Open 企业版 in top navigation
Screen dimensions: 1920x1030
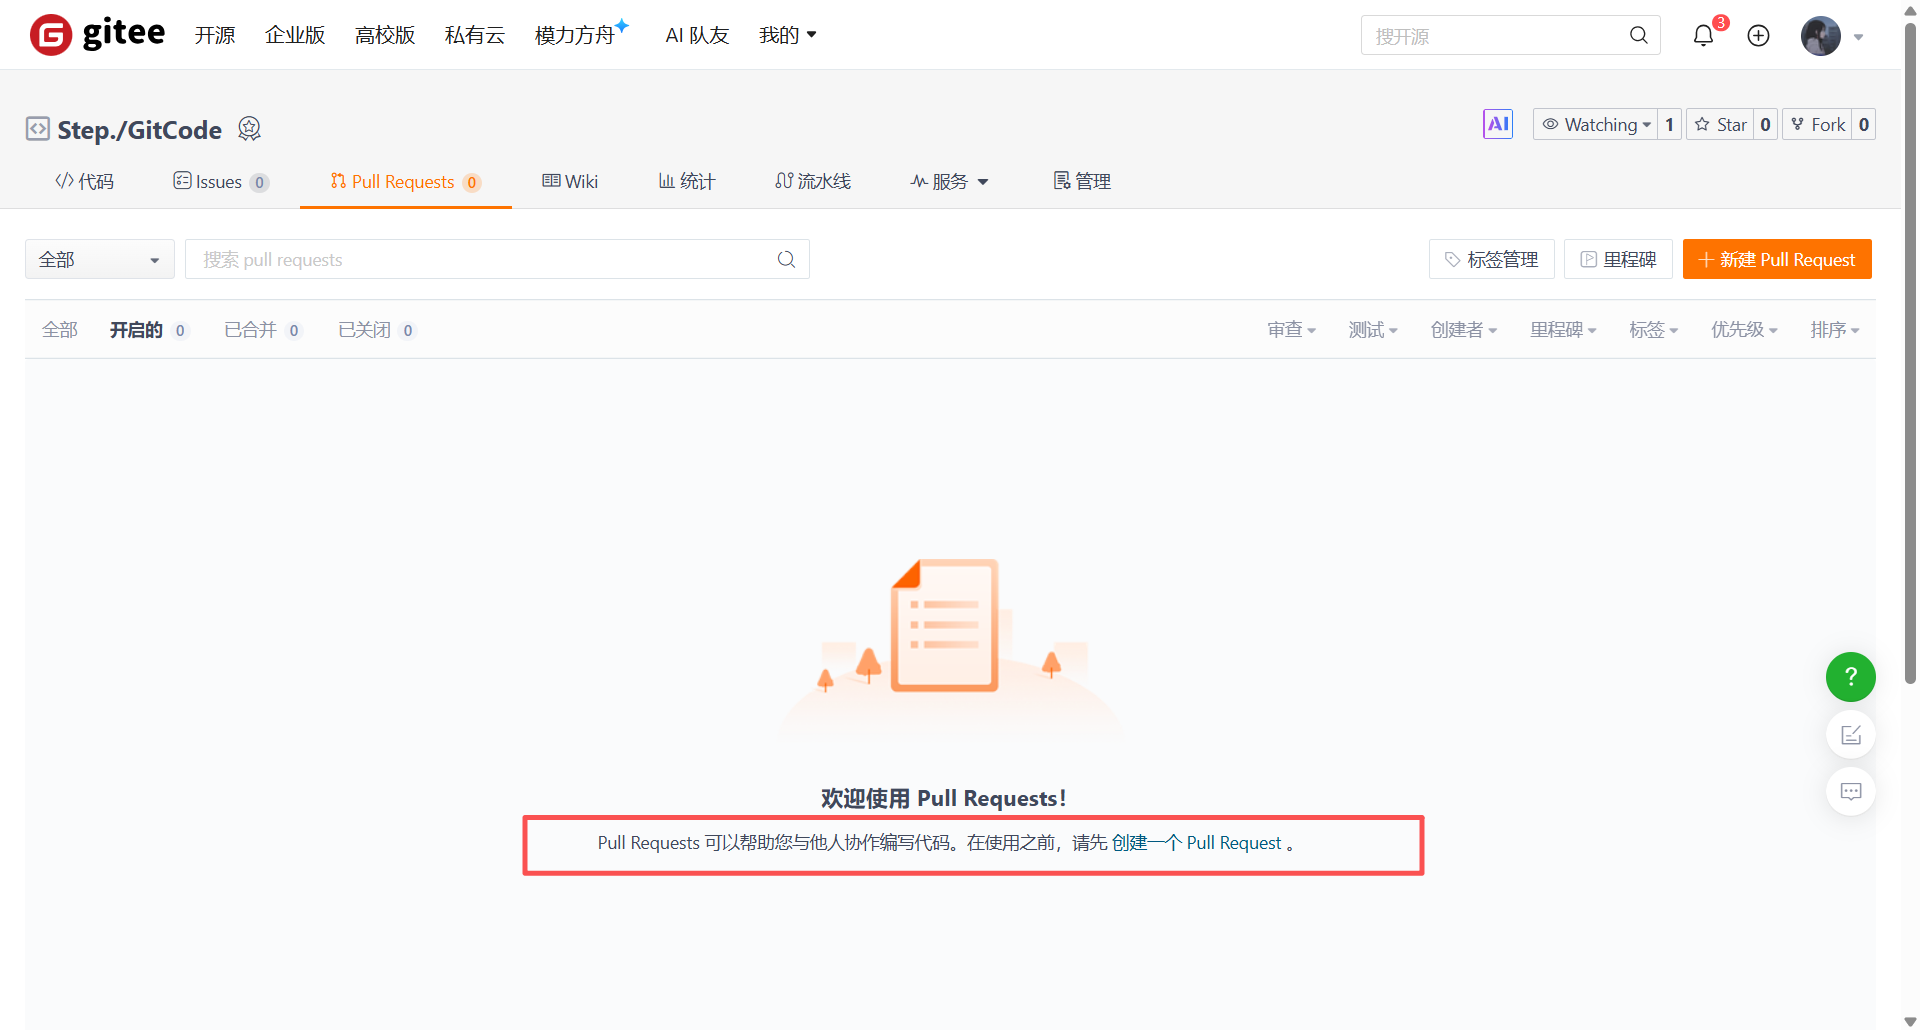click(295, 35)
